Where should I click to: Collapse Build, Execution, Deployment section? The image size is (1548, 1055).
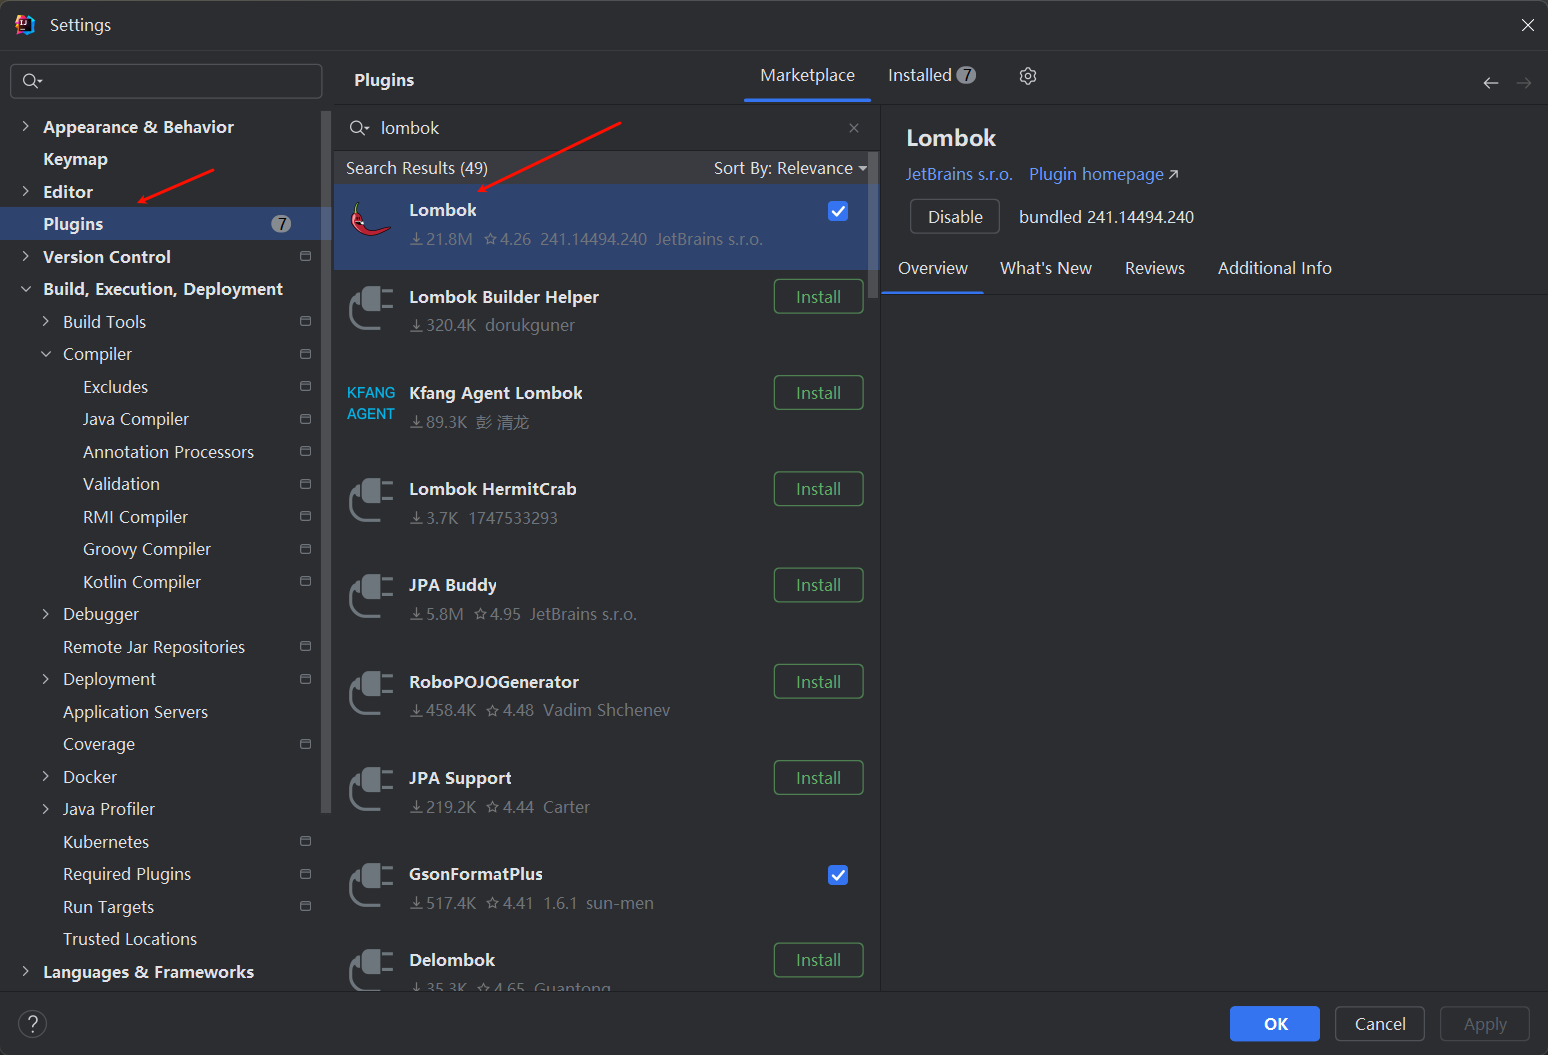[25, 289]
